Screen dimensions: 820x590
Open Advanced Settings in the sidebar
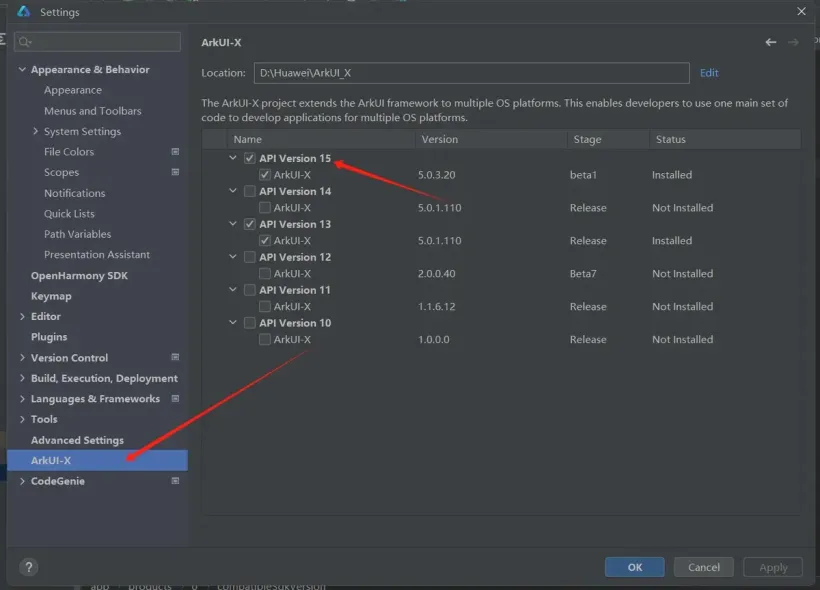(77, 440)
